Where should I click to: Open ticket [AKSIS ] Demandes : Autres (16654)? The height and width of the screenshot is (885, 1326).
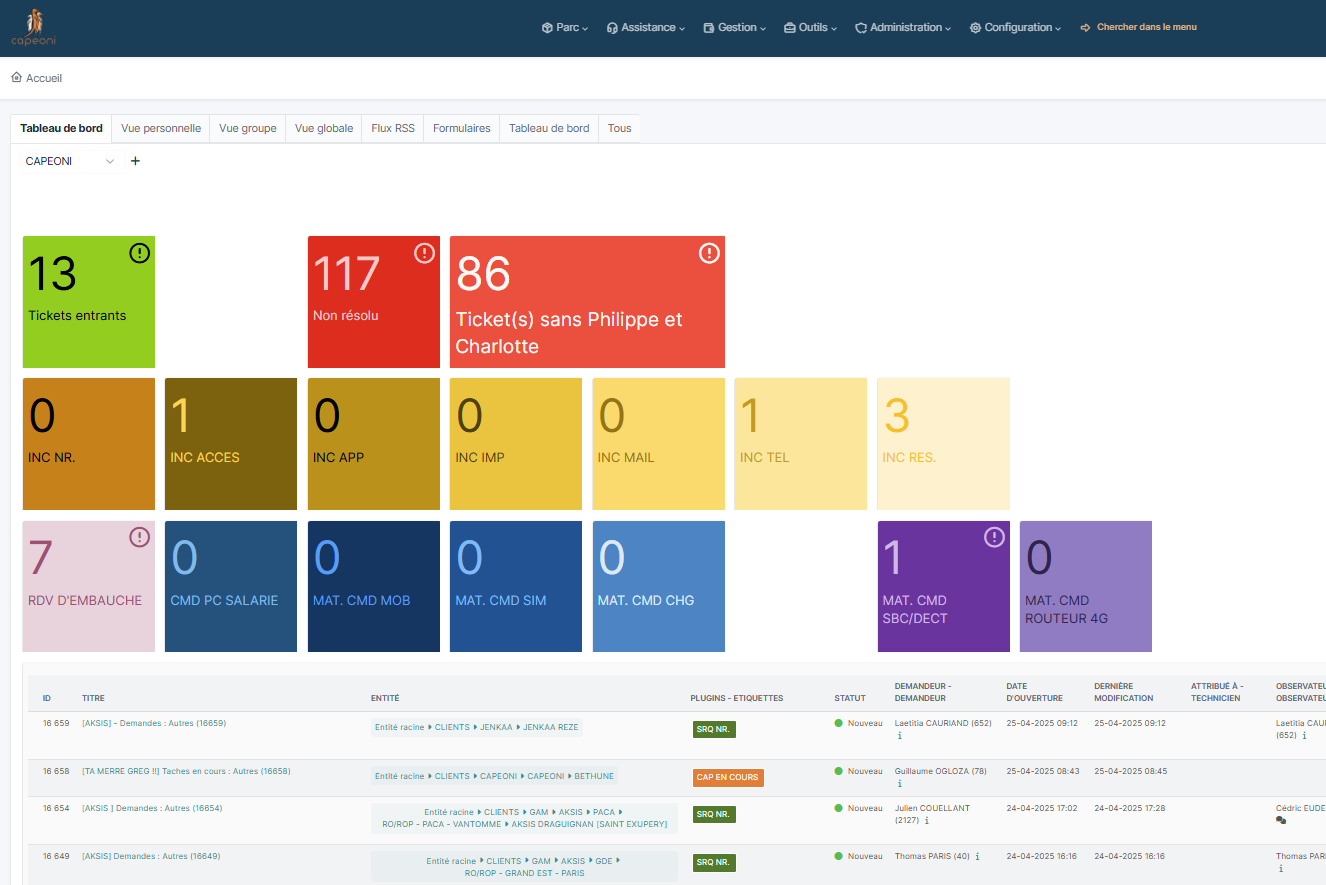pyautogui.click(x=152, y=808)
